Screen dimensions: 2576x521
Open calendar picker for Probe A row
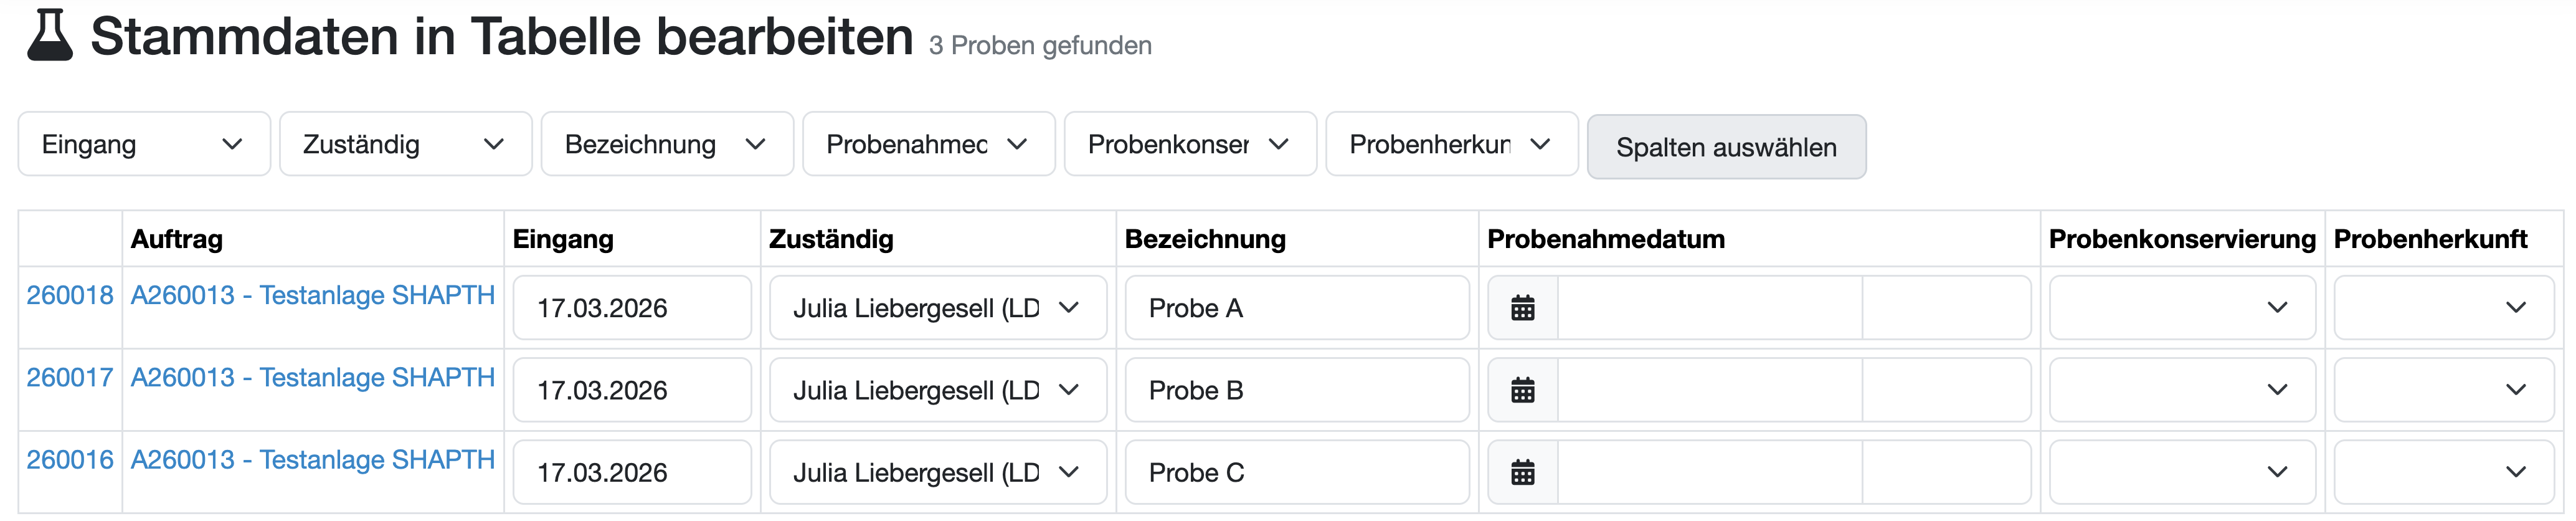1522,308
